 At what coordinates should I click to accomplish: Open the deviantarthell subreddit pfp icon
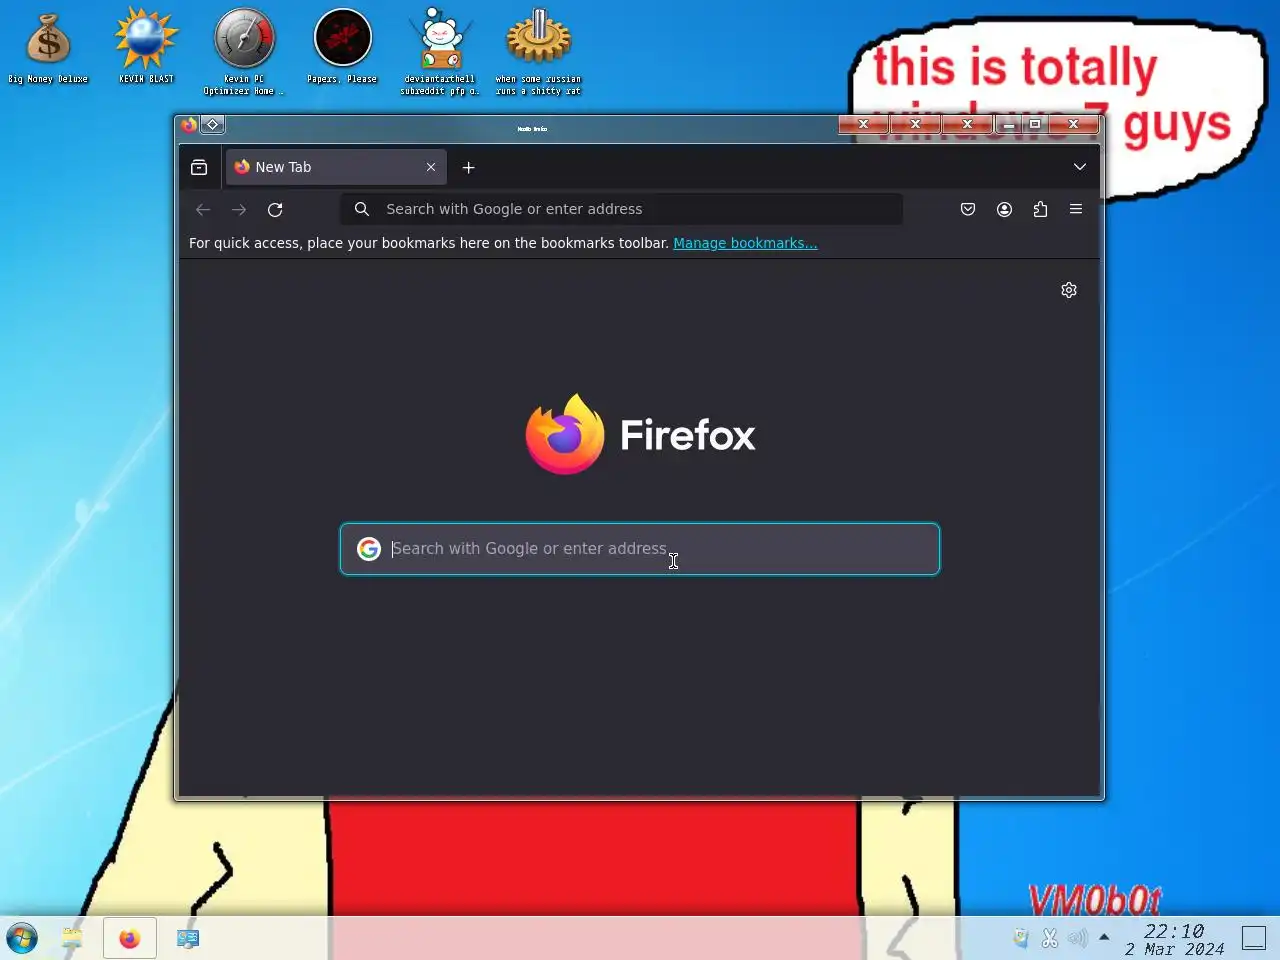pos(440,52)
